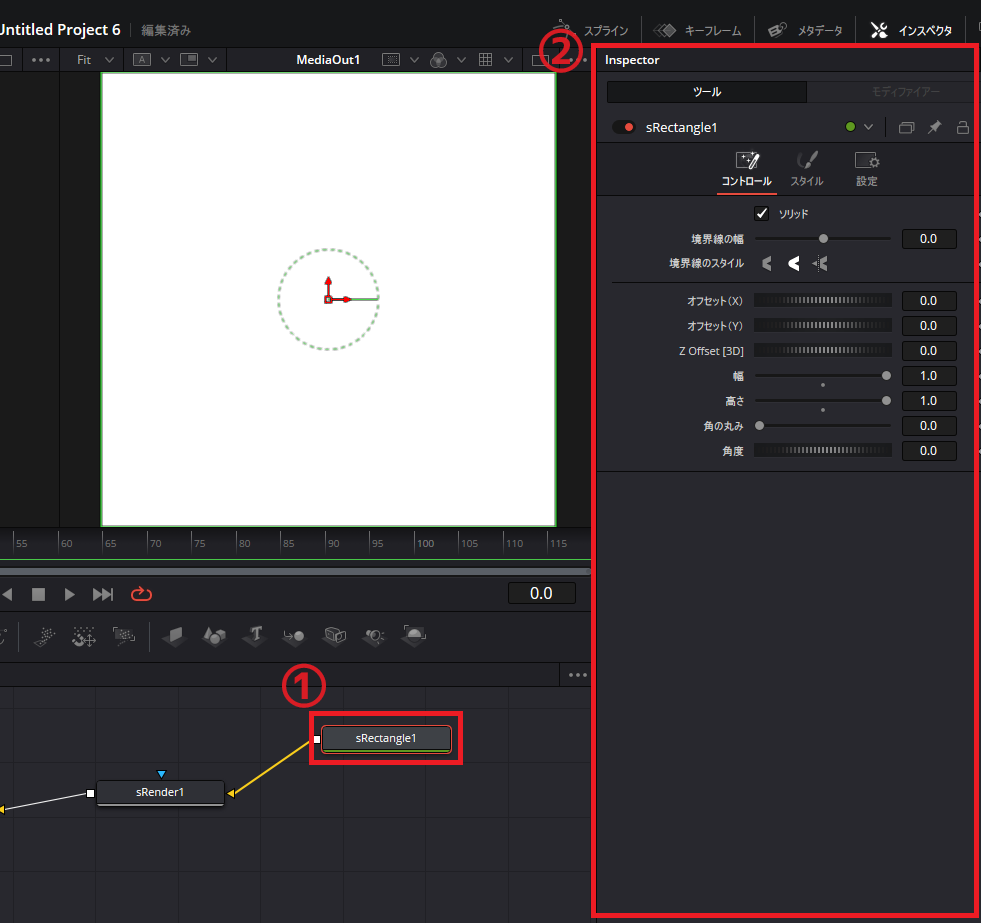Click the 角の丸み value field
The image size is (981, 923).
pos(928,426)
